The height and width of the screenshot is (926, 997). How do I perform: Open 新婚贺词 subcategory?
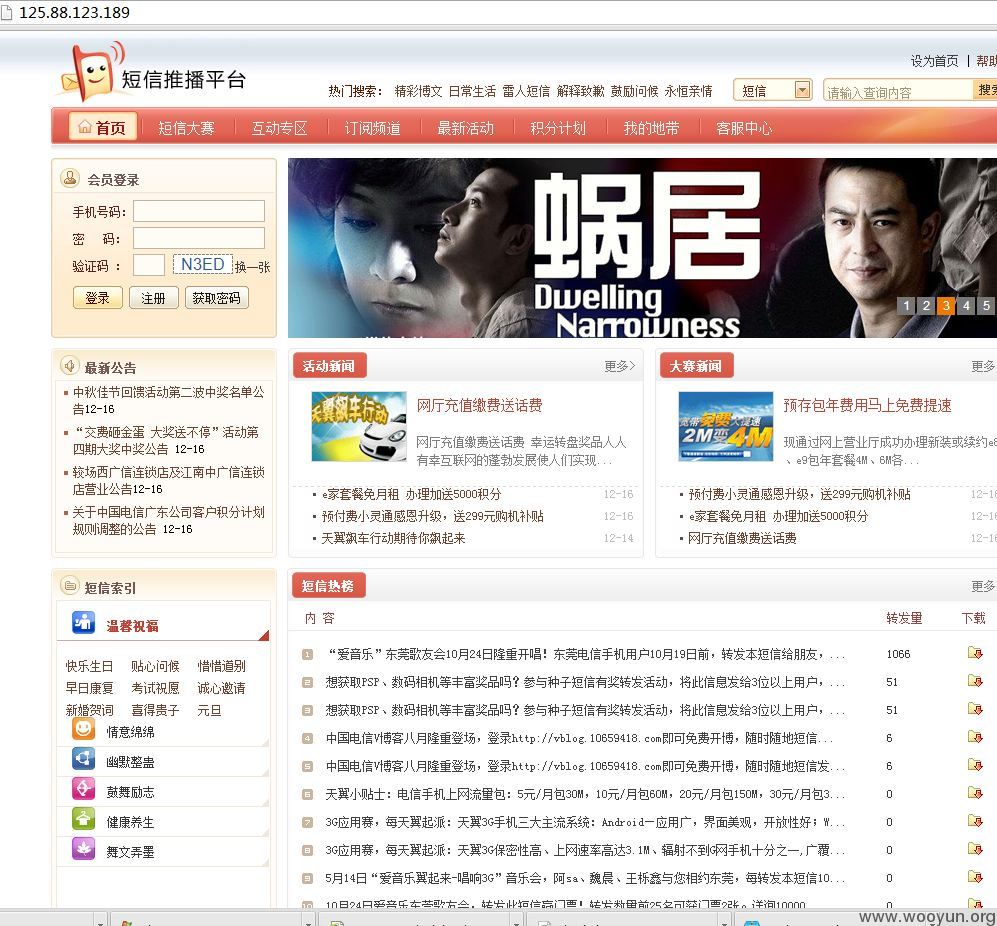click(x=89, y=710)
